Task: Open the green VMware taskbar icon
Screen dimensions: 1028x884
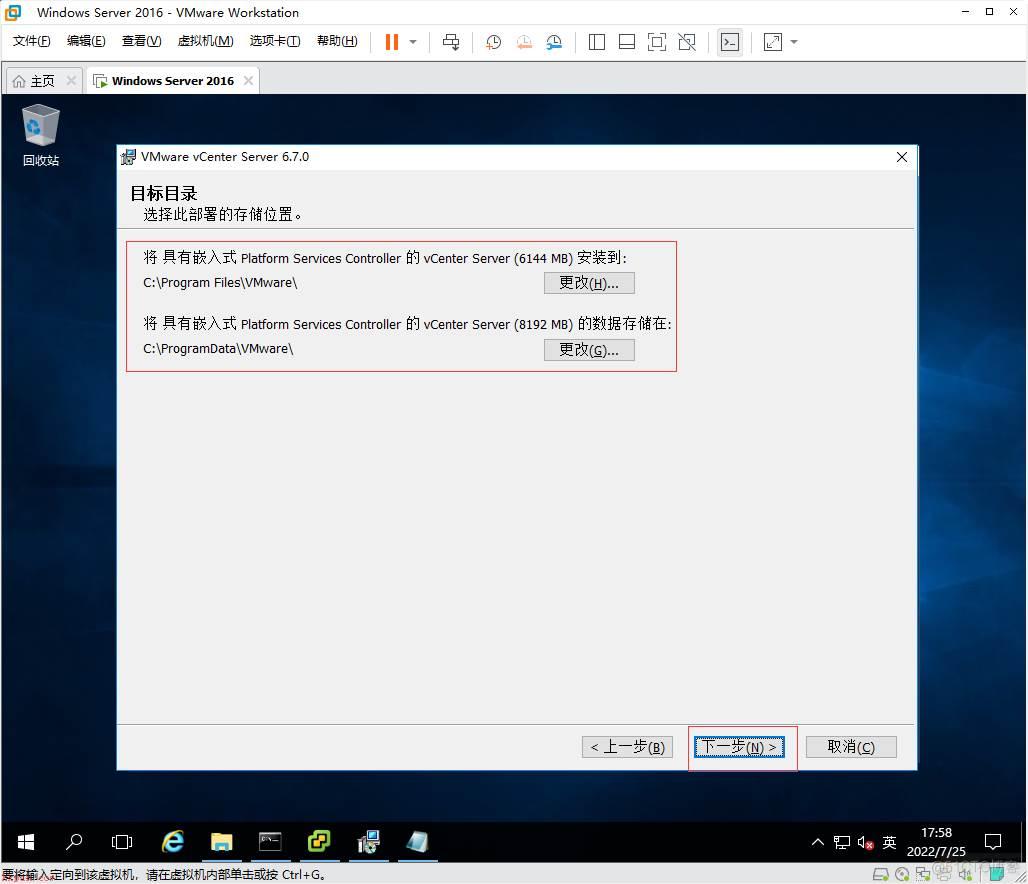Action: point(319,841)
